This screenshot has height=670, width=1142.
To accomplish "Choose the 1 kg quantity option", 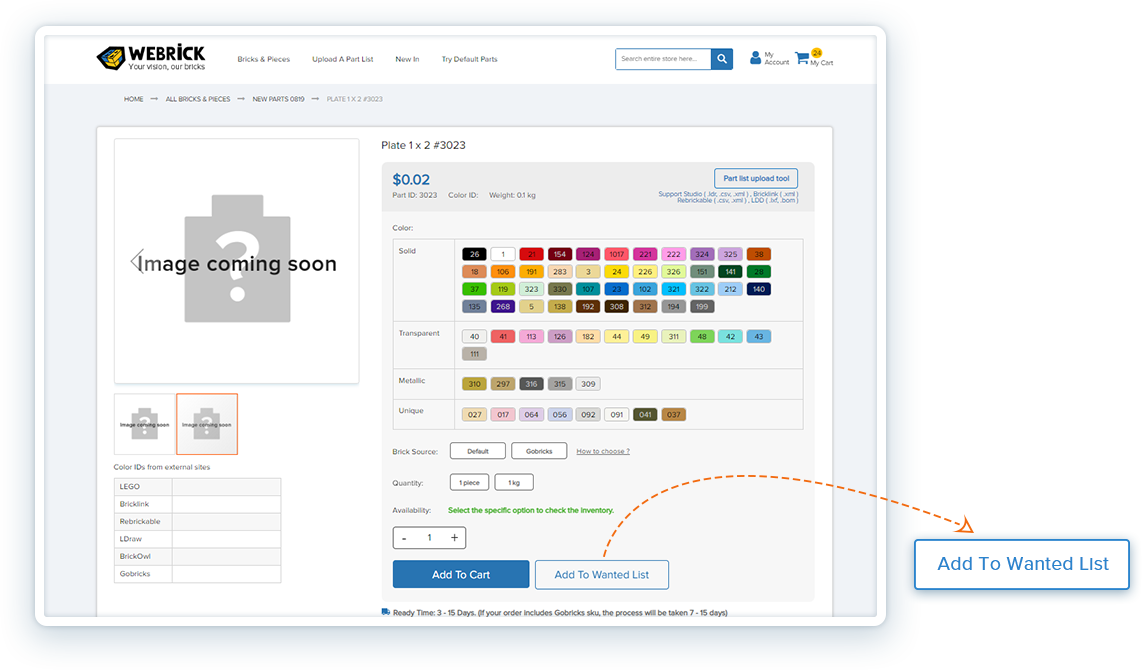I will pyautogui.click(x=514, y=482).
